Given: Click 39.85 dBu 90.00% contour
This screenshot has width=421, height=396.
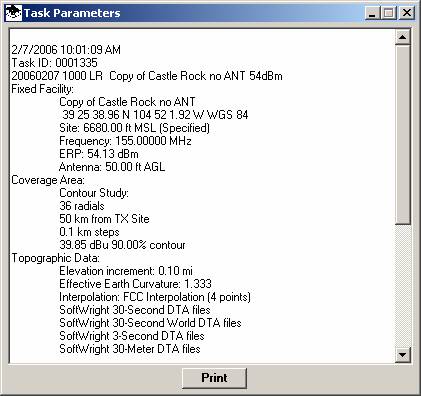Looking at the screenshot, I should coord(122,245).
